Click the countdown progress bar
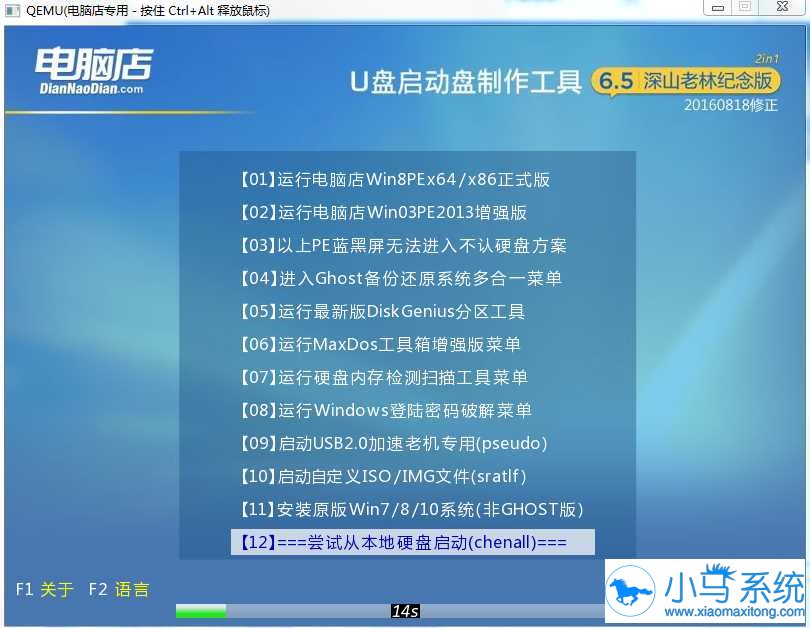Viewport: 810px width, 628px height. [390, 611]
